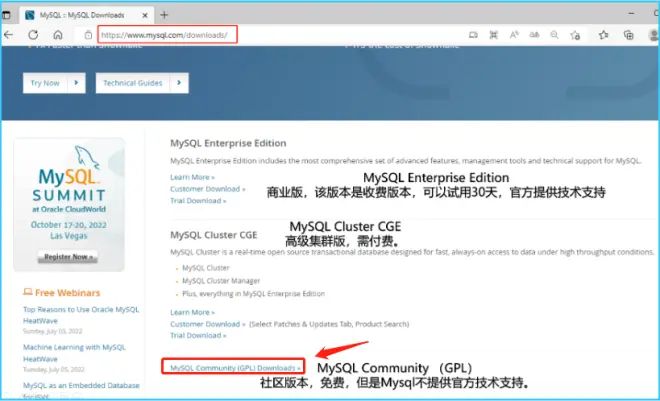Click Register Now on Summit banner

tap(68, 257)
